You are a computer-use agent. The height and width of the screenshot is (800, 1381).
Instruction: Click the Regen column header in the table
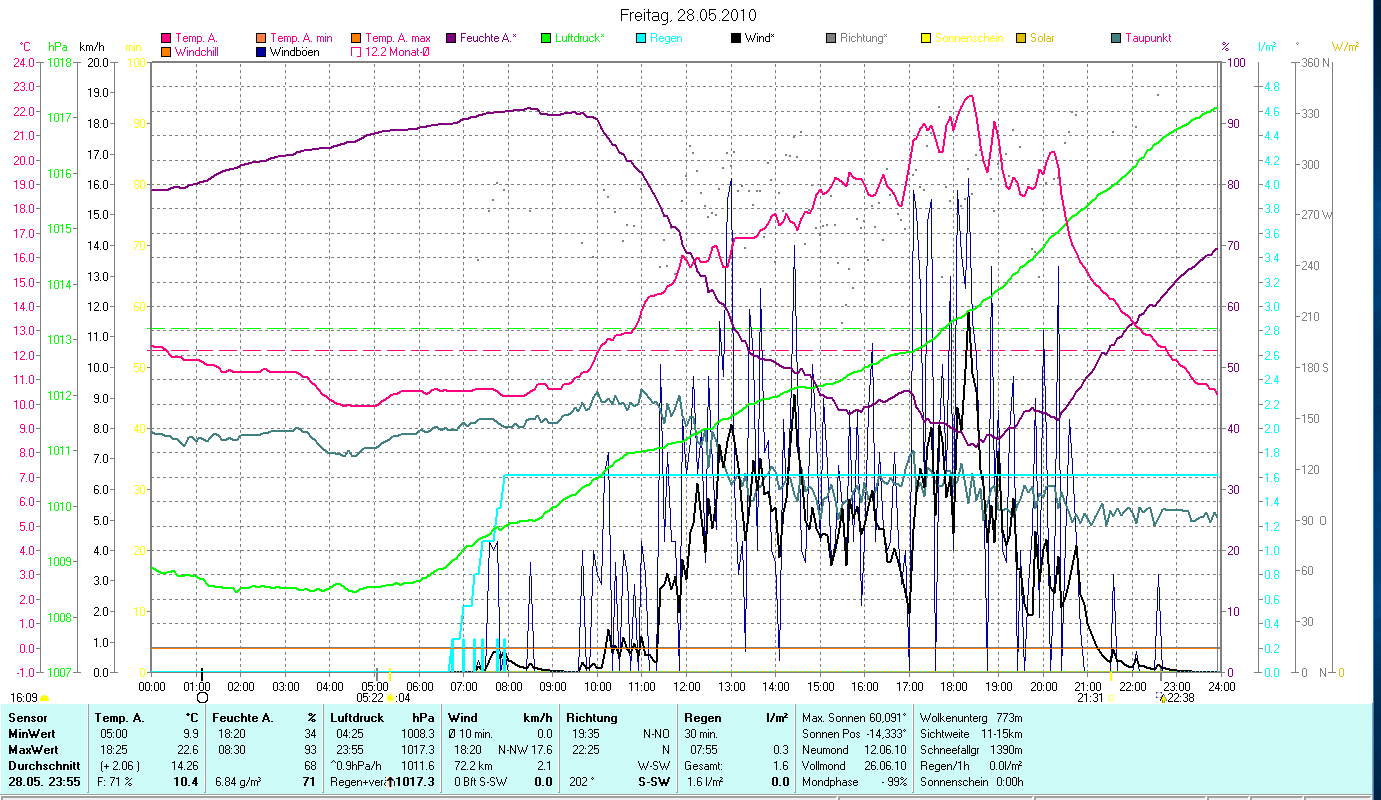coord(700,718)
